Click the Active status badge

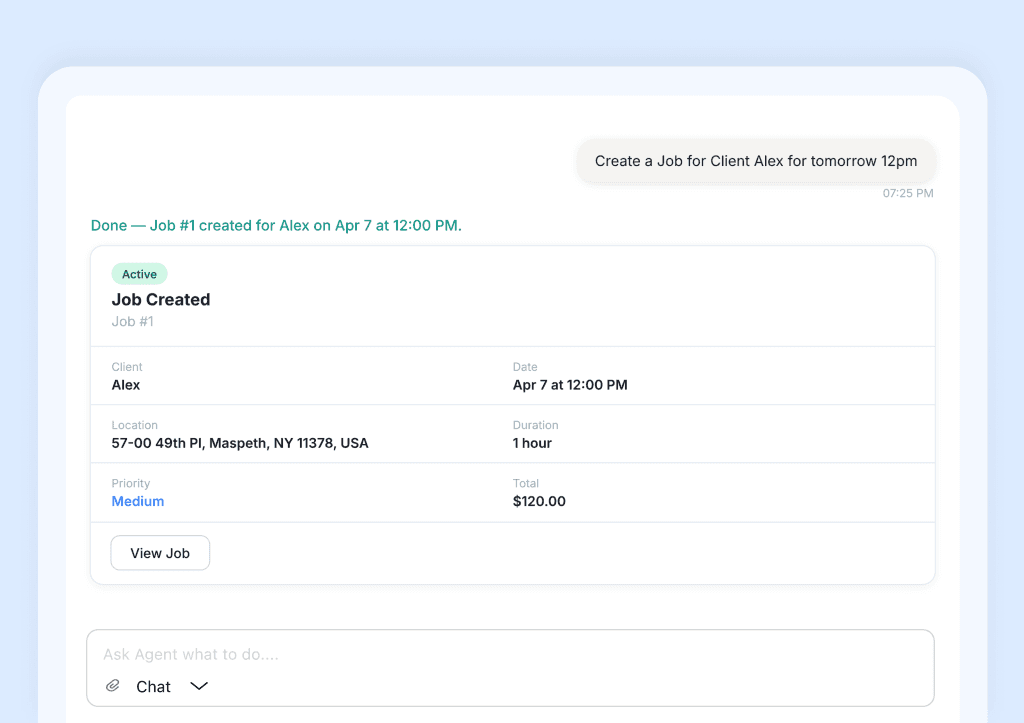tap(139, 274)
